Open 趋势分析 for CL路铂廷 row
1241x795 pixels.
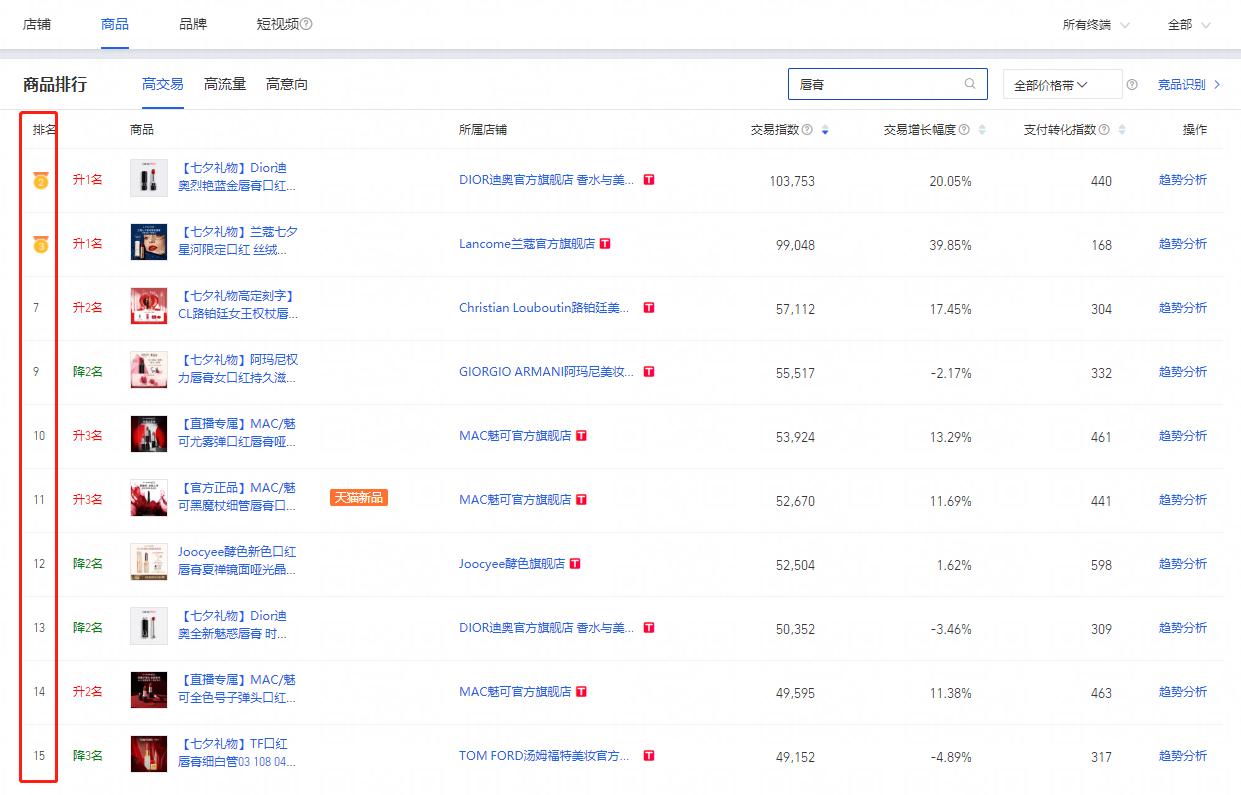coord(1183,308)
